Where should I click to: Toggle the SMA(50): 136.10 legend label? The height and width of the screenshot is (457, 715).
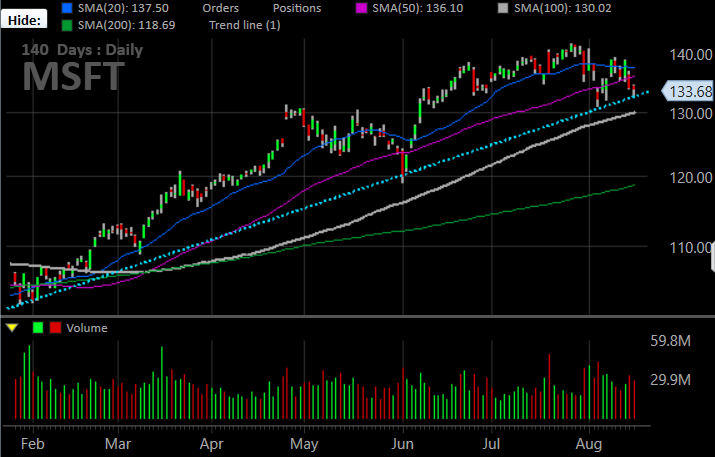(418, 8)
